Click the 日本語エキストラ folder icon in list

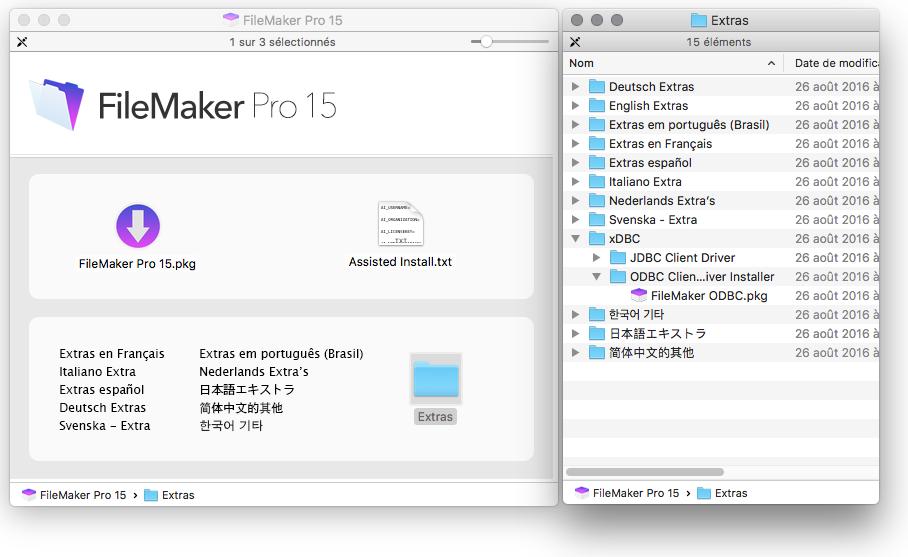[597, 334]
